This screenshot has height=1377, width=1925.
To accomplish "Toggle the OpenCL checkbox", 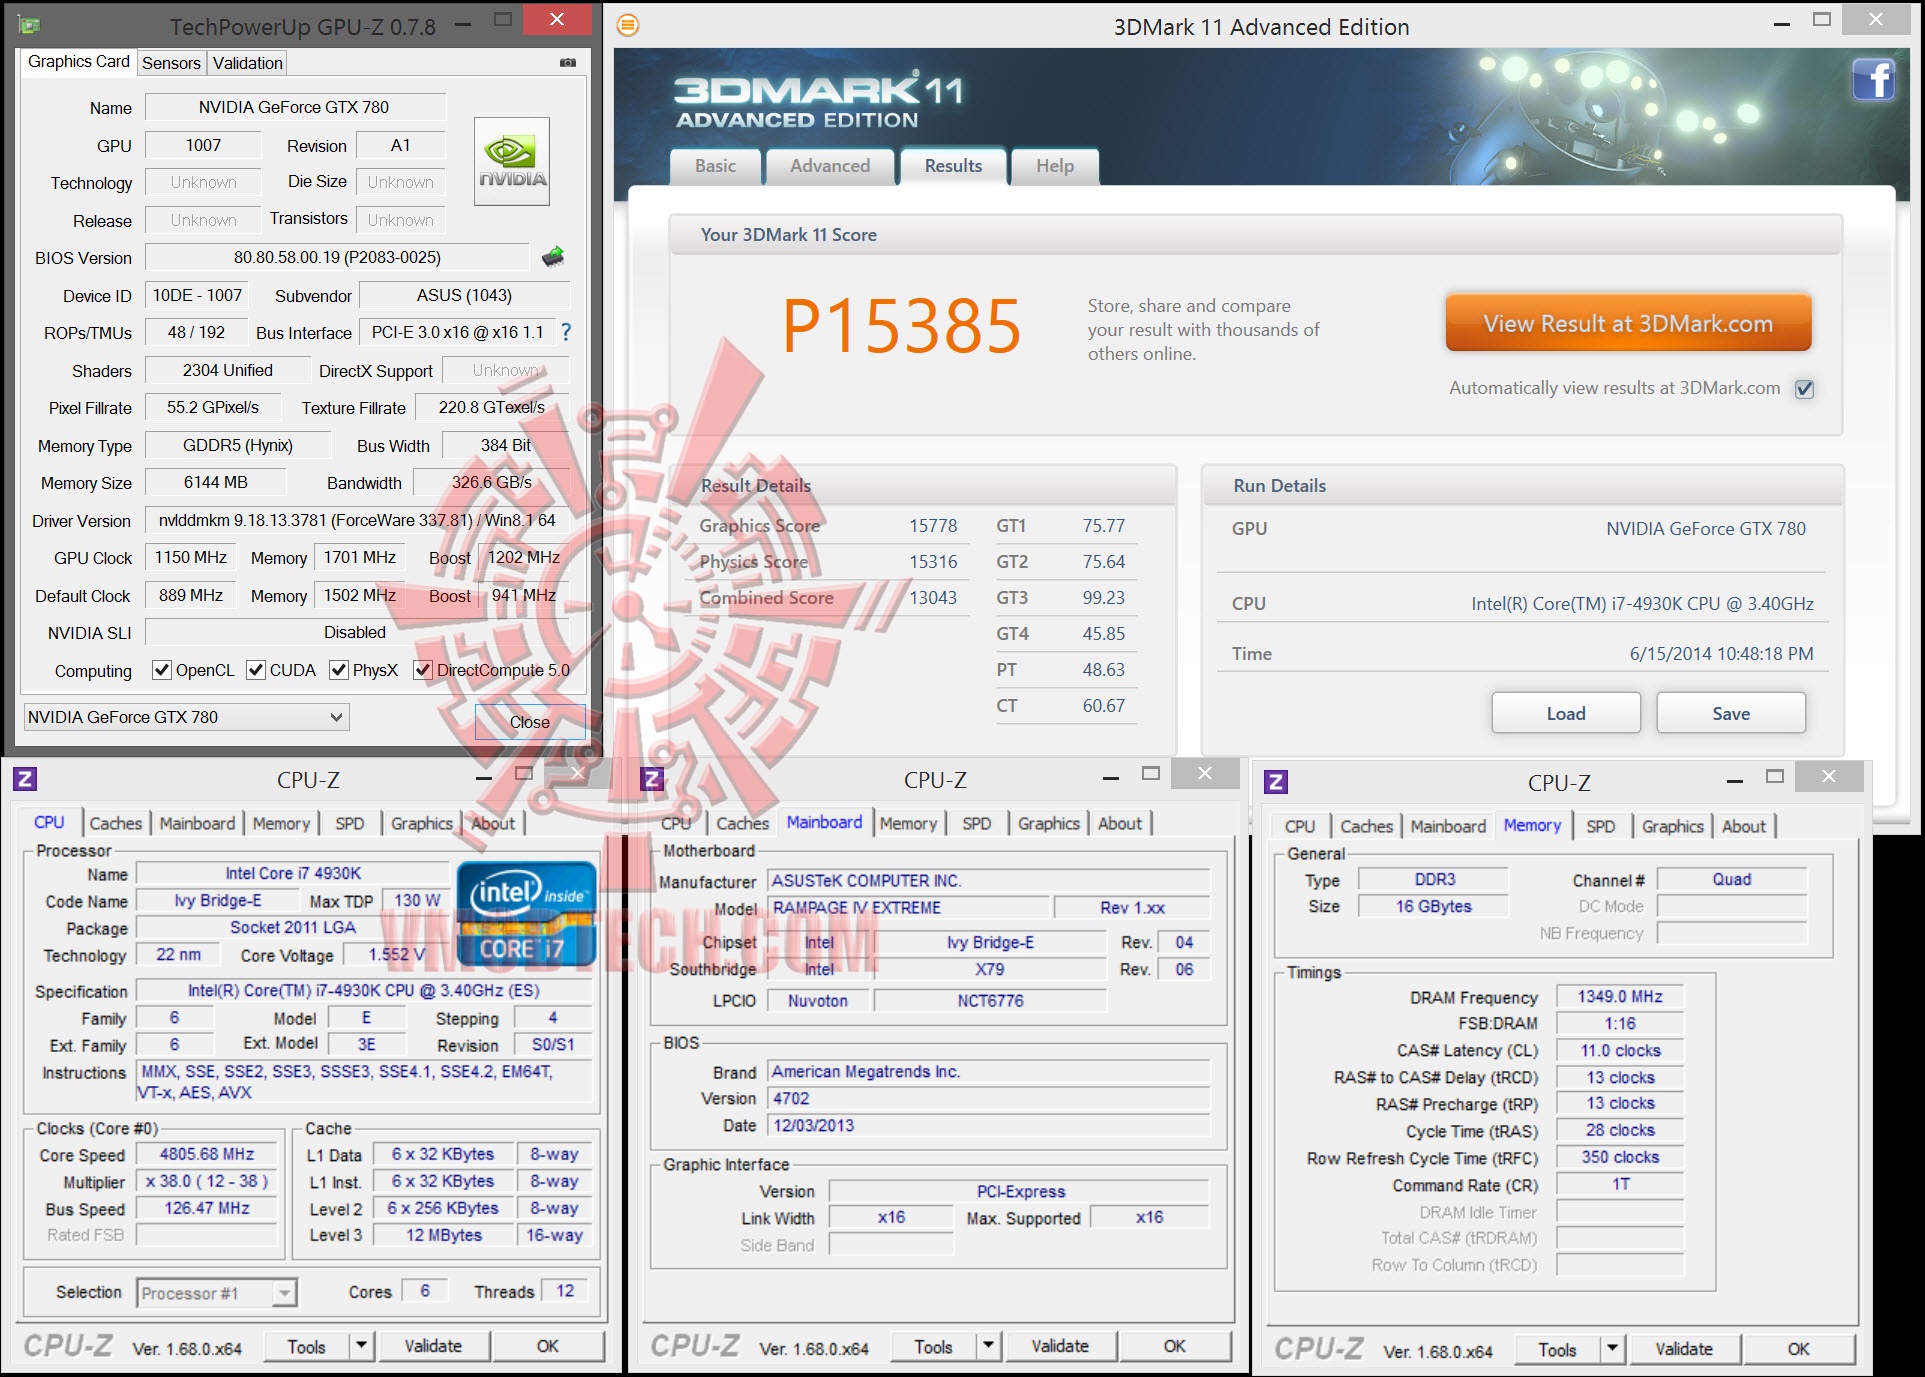I will 161,670.
